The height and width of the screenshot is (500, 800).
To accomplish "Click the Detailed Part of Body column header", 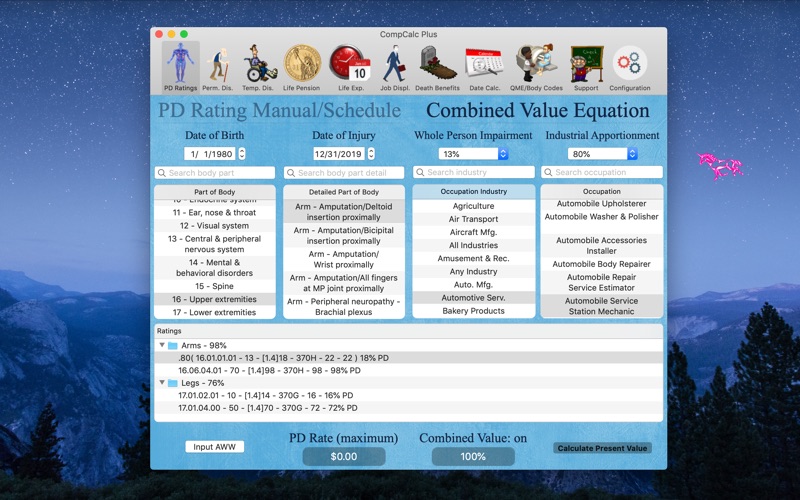I will point(344,192).
